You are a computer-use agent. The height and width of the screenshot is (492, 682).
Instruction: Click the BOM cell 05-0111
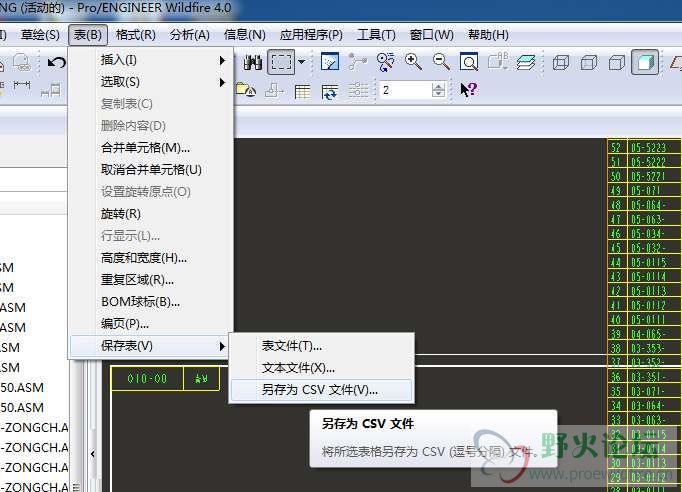(654, 320)
